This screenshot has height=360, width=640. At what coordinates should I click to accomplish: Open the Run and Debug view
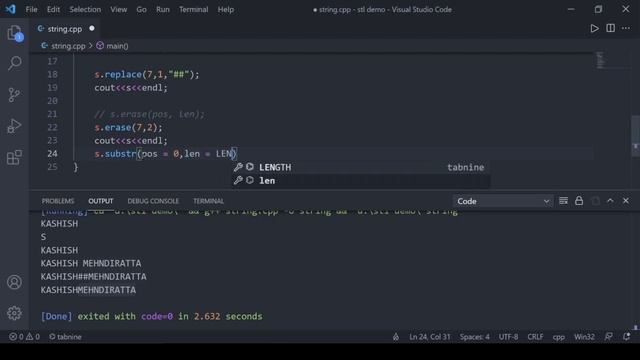(14, 126)
